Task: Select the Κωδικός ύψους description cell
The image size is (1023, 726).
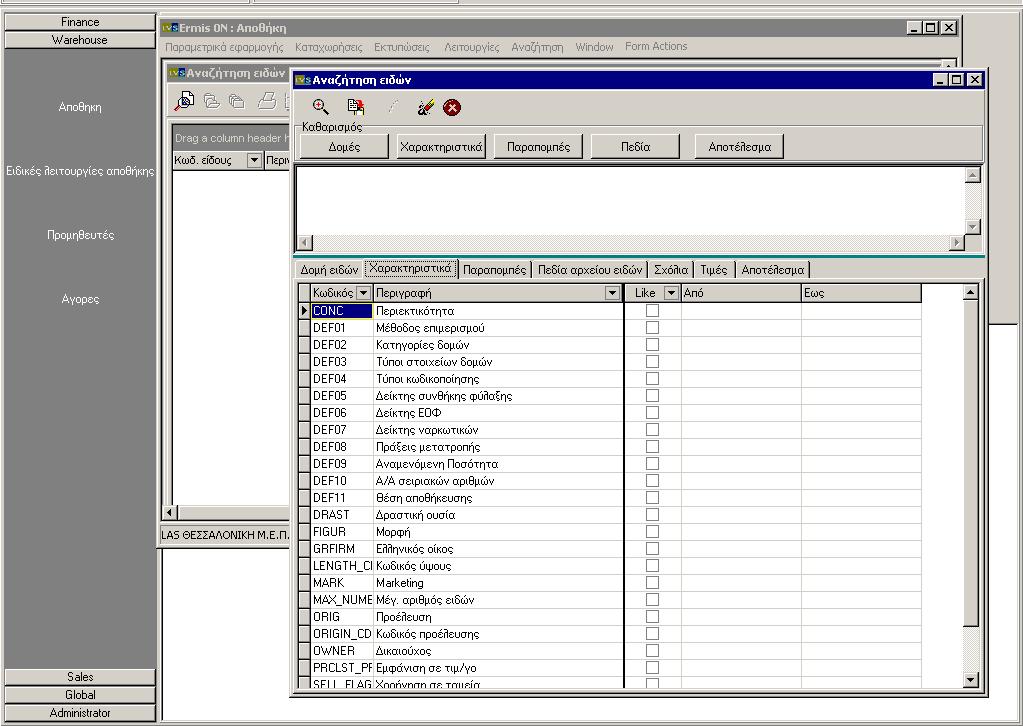Action: pyautogui.click(x=498, y=566)
